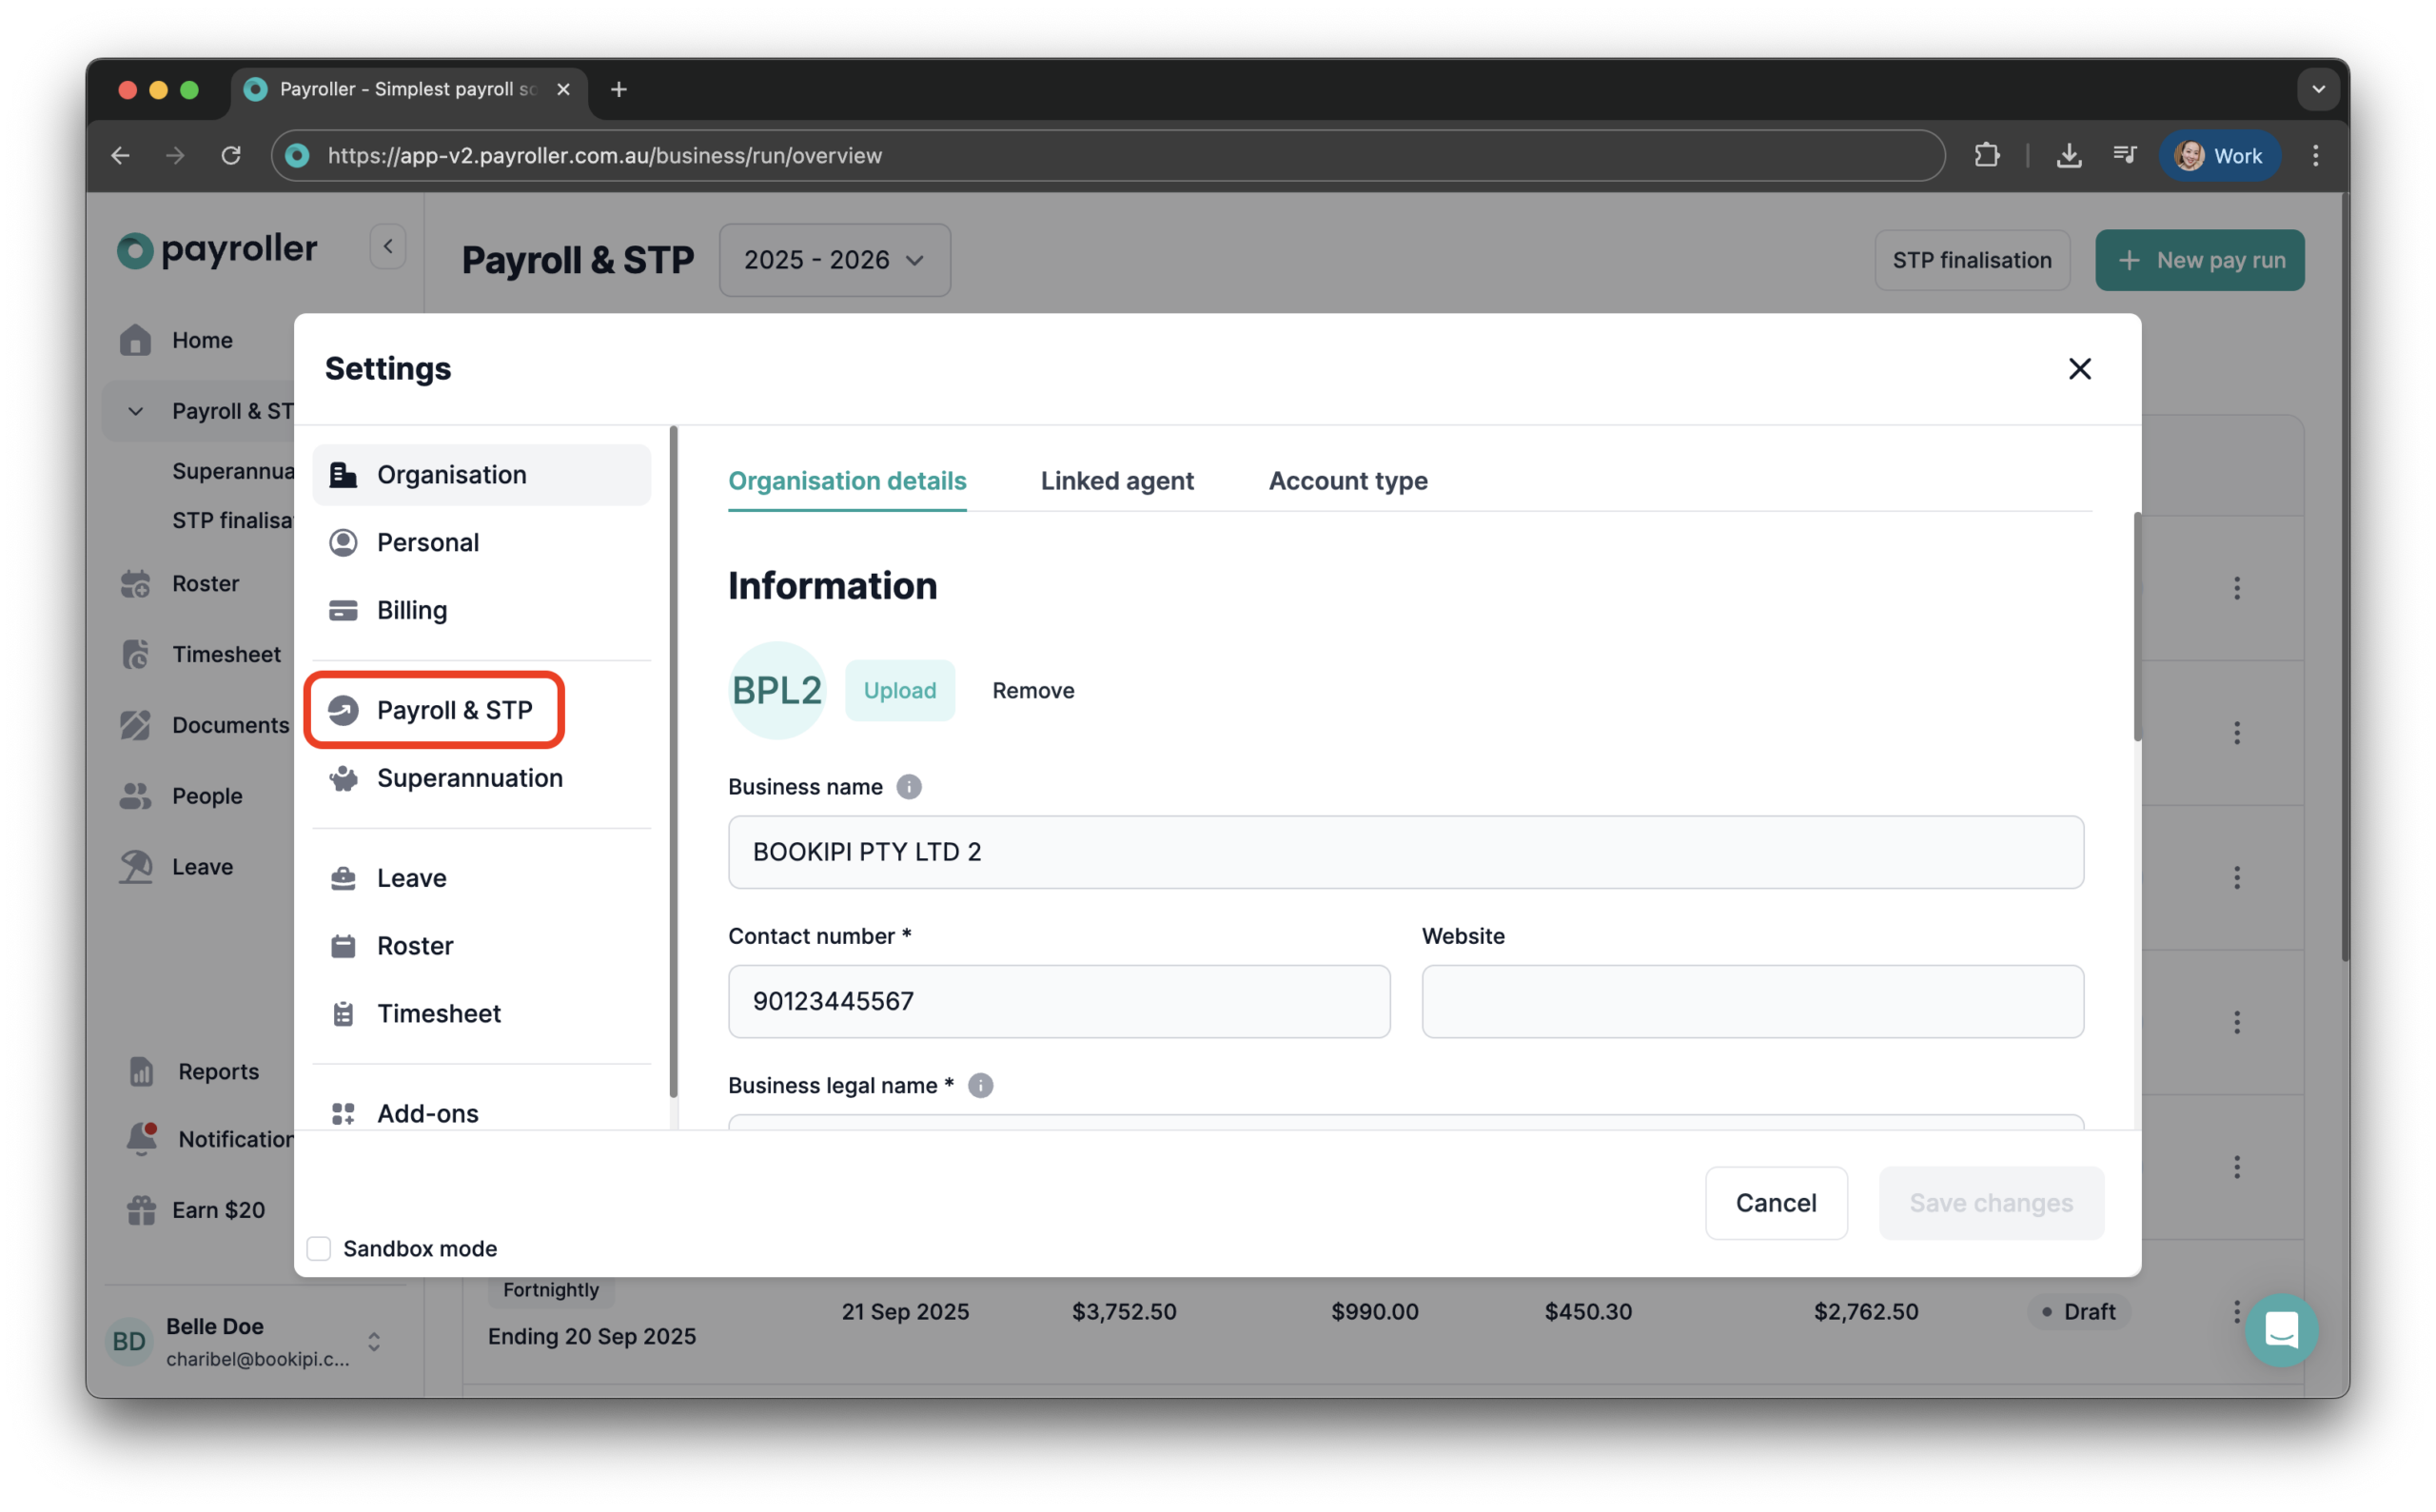Open Chrome three-dot menu
The height and width of the screenshot is (1512, 2436).
click(x=2317, y=156)
